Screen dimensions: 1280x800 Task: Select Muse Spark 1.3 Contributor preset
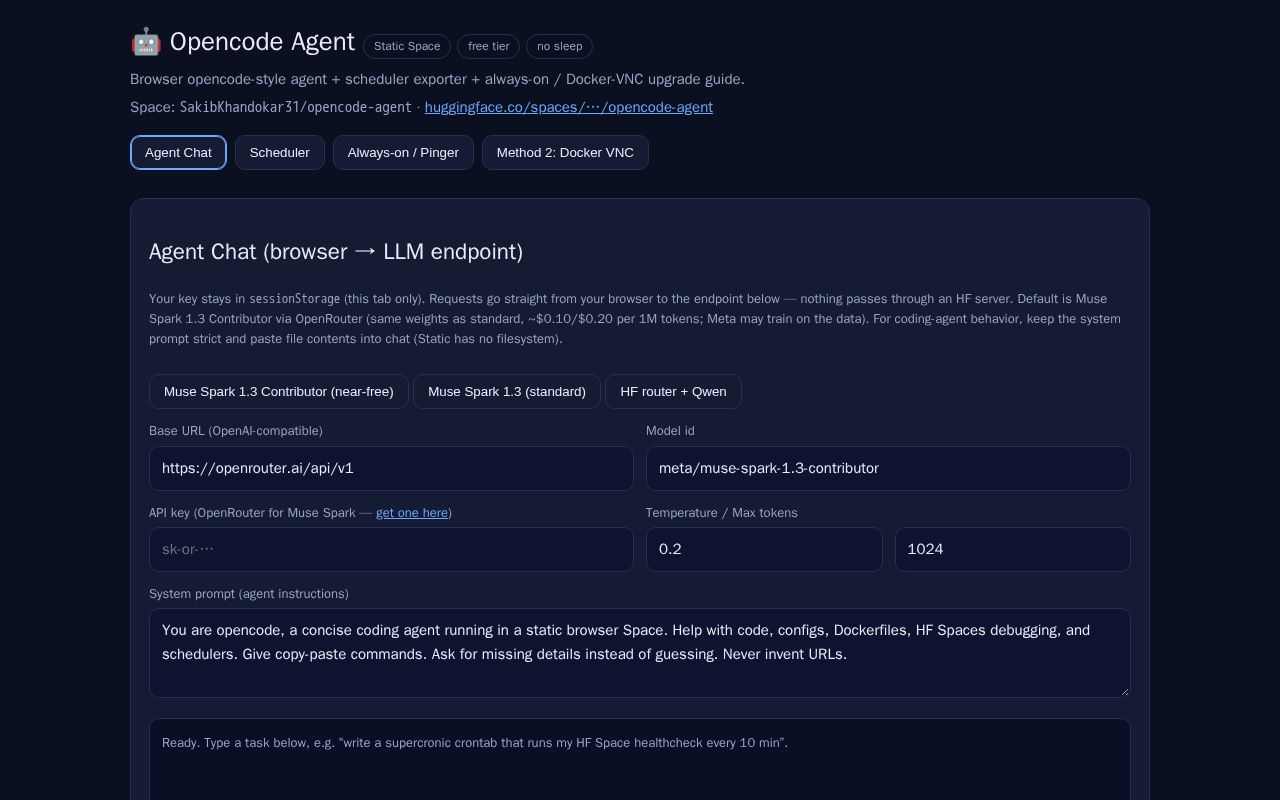click(x=279, y=392)
